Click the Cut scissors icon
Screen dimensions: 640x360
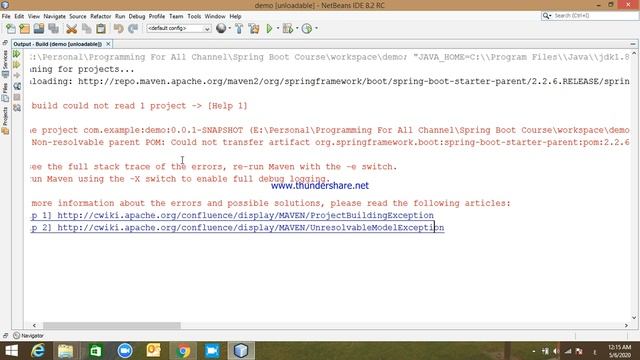coord(71,29)
